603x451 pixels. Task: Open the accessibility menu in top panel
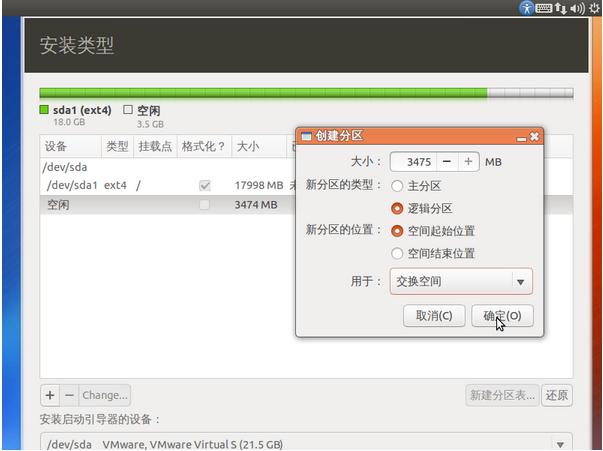pos(527,8)
